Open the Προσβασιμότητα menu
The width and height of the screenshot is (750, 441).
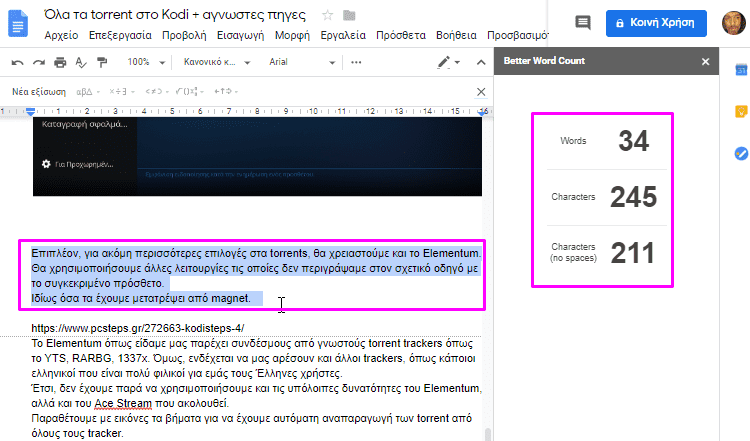point(518,35)
